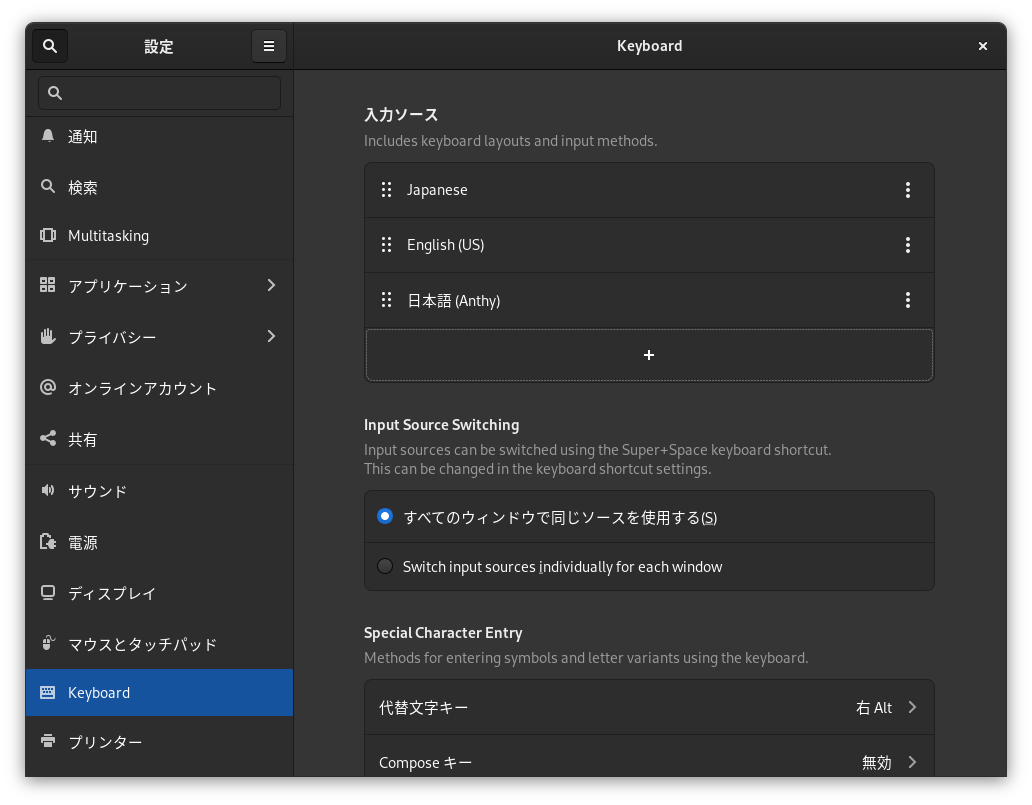Click the sidebar search input field
1032x805 pixels.
[x=159, y=93]
